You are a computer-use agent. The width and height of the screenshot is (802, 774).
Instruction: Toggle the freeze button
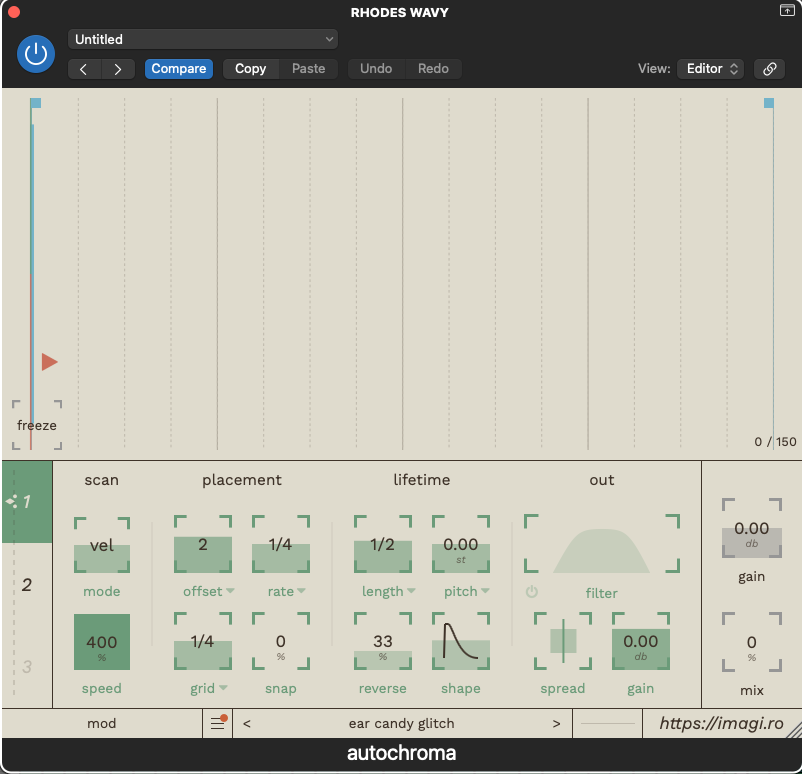coord(37,425)
